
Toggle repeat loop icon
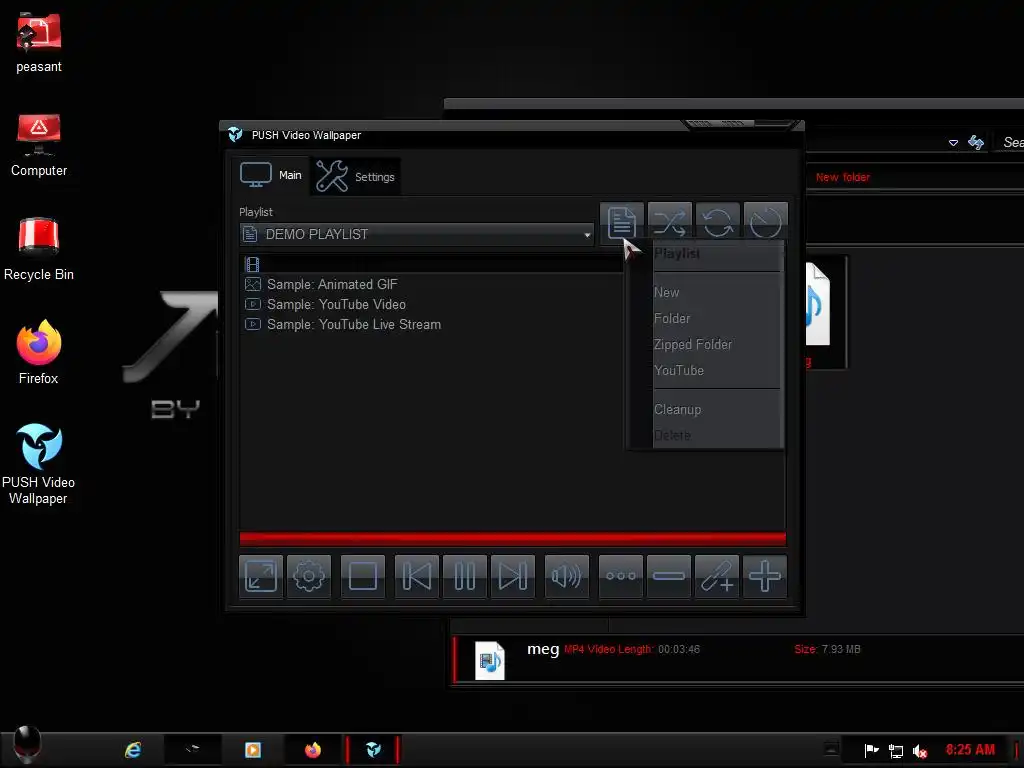[718, 222]
